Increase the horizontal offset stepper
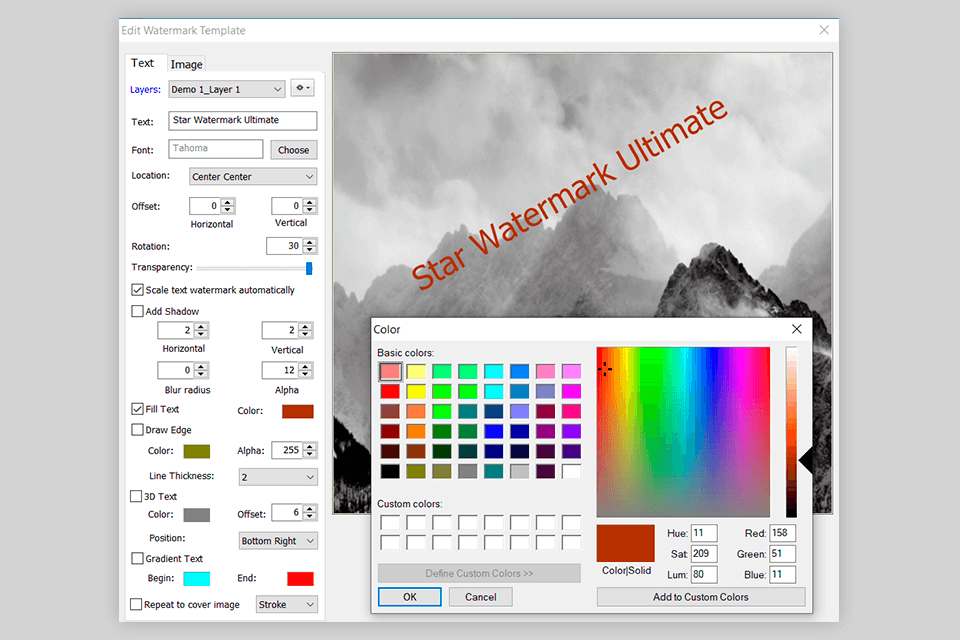 click(x=228, y=202)
